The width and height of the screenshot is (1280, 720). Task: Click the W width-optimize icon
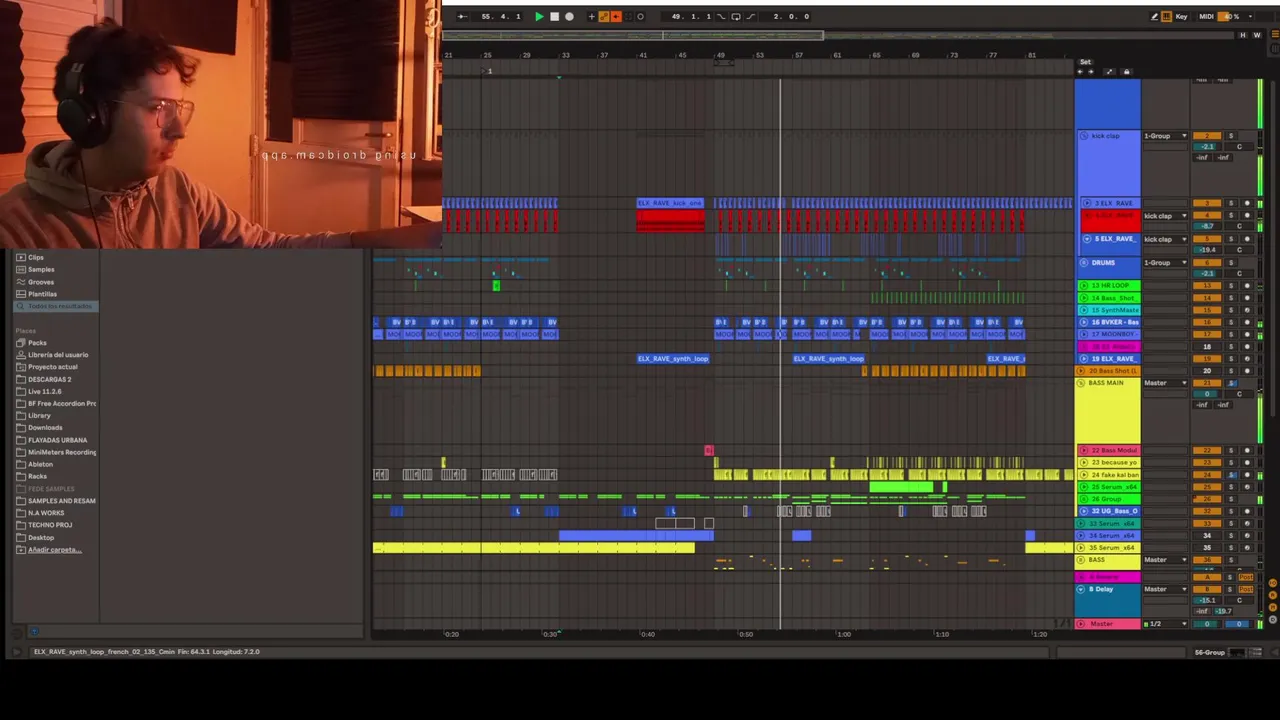pyautogui.click(x=1257, y=35)
